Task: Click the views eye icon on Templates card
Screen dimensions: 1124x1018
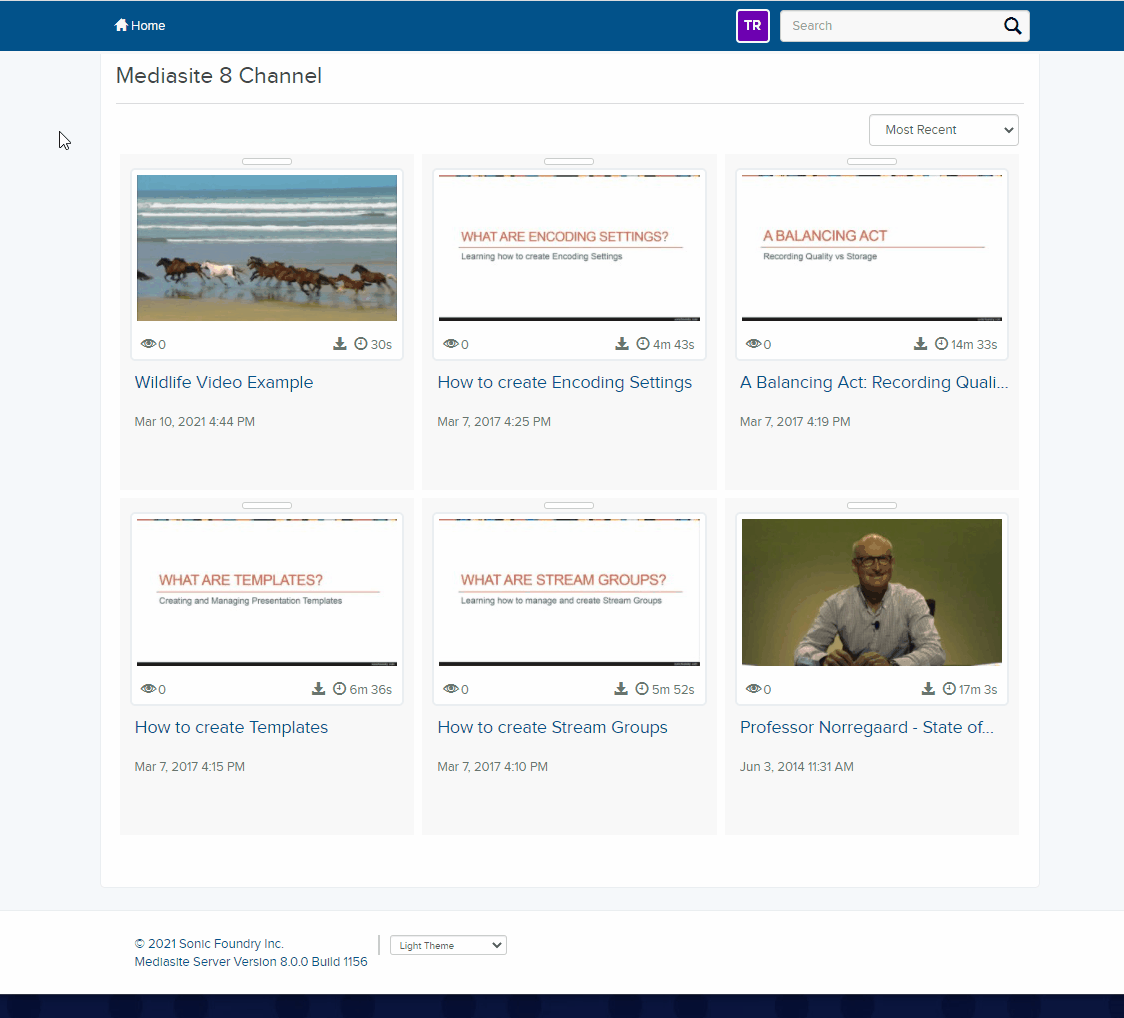Action: click(148, 688)
